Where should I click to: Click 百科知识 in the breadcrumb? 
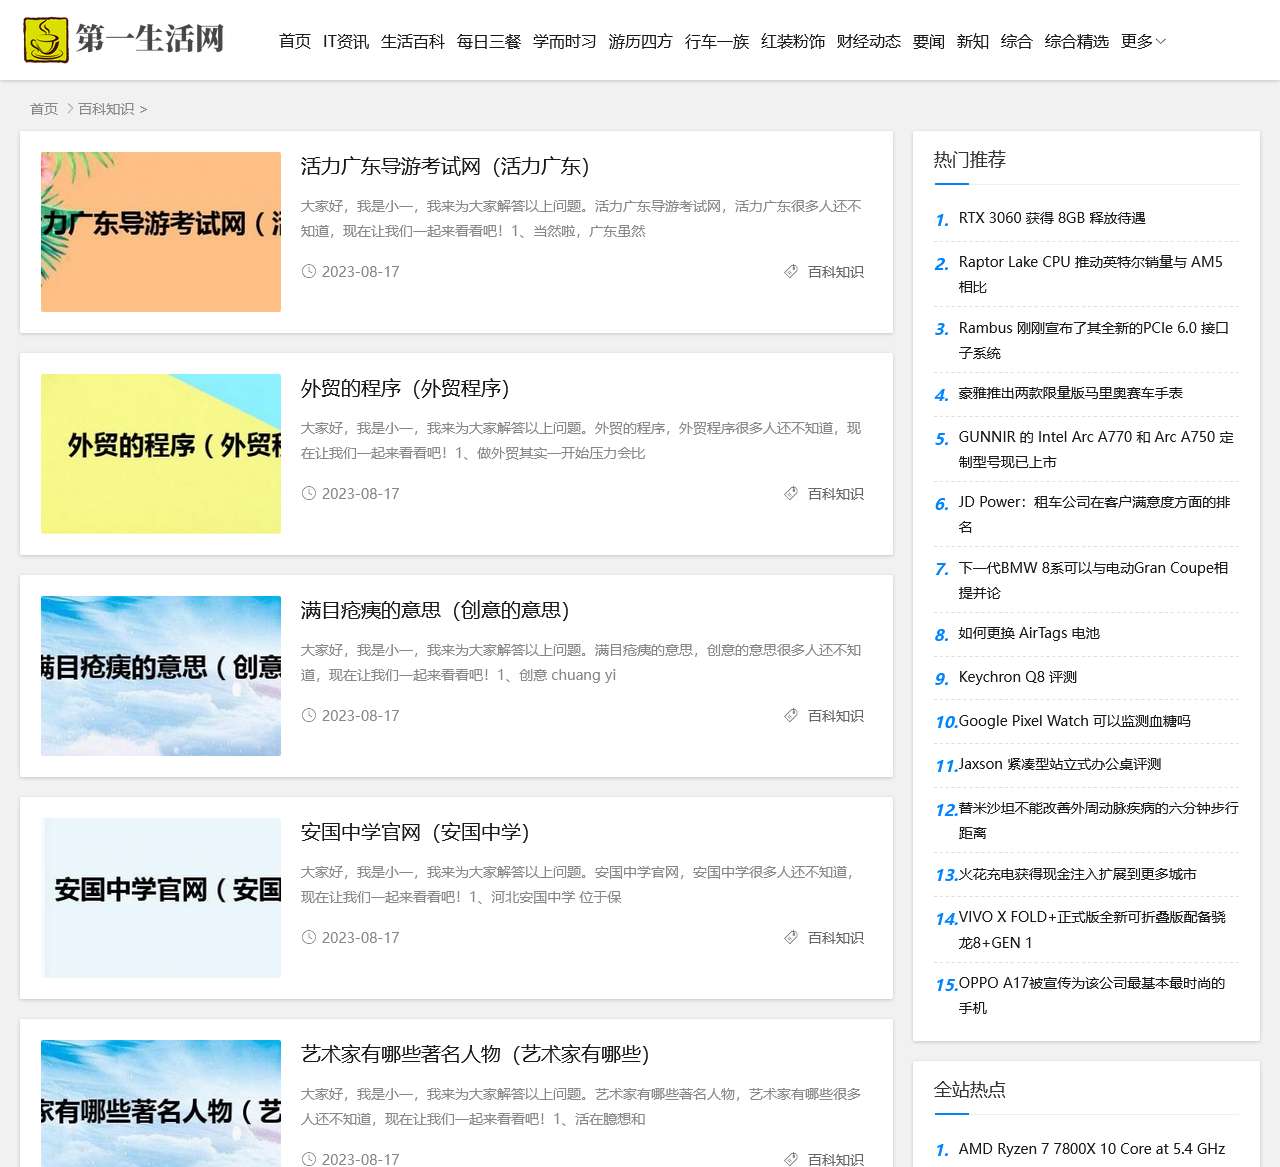tap(106, 109)
